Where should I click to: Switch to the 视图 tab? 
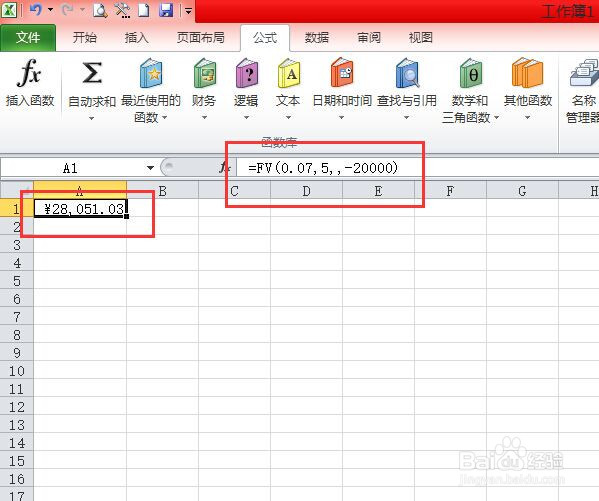(x=421, y=37)
